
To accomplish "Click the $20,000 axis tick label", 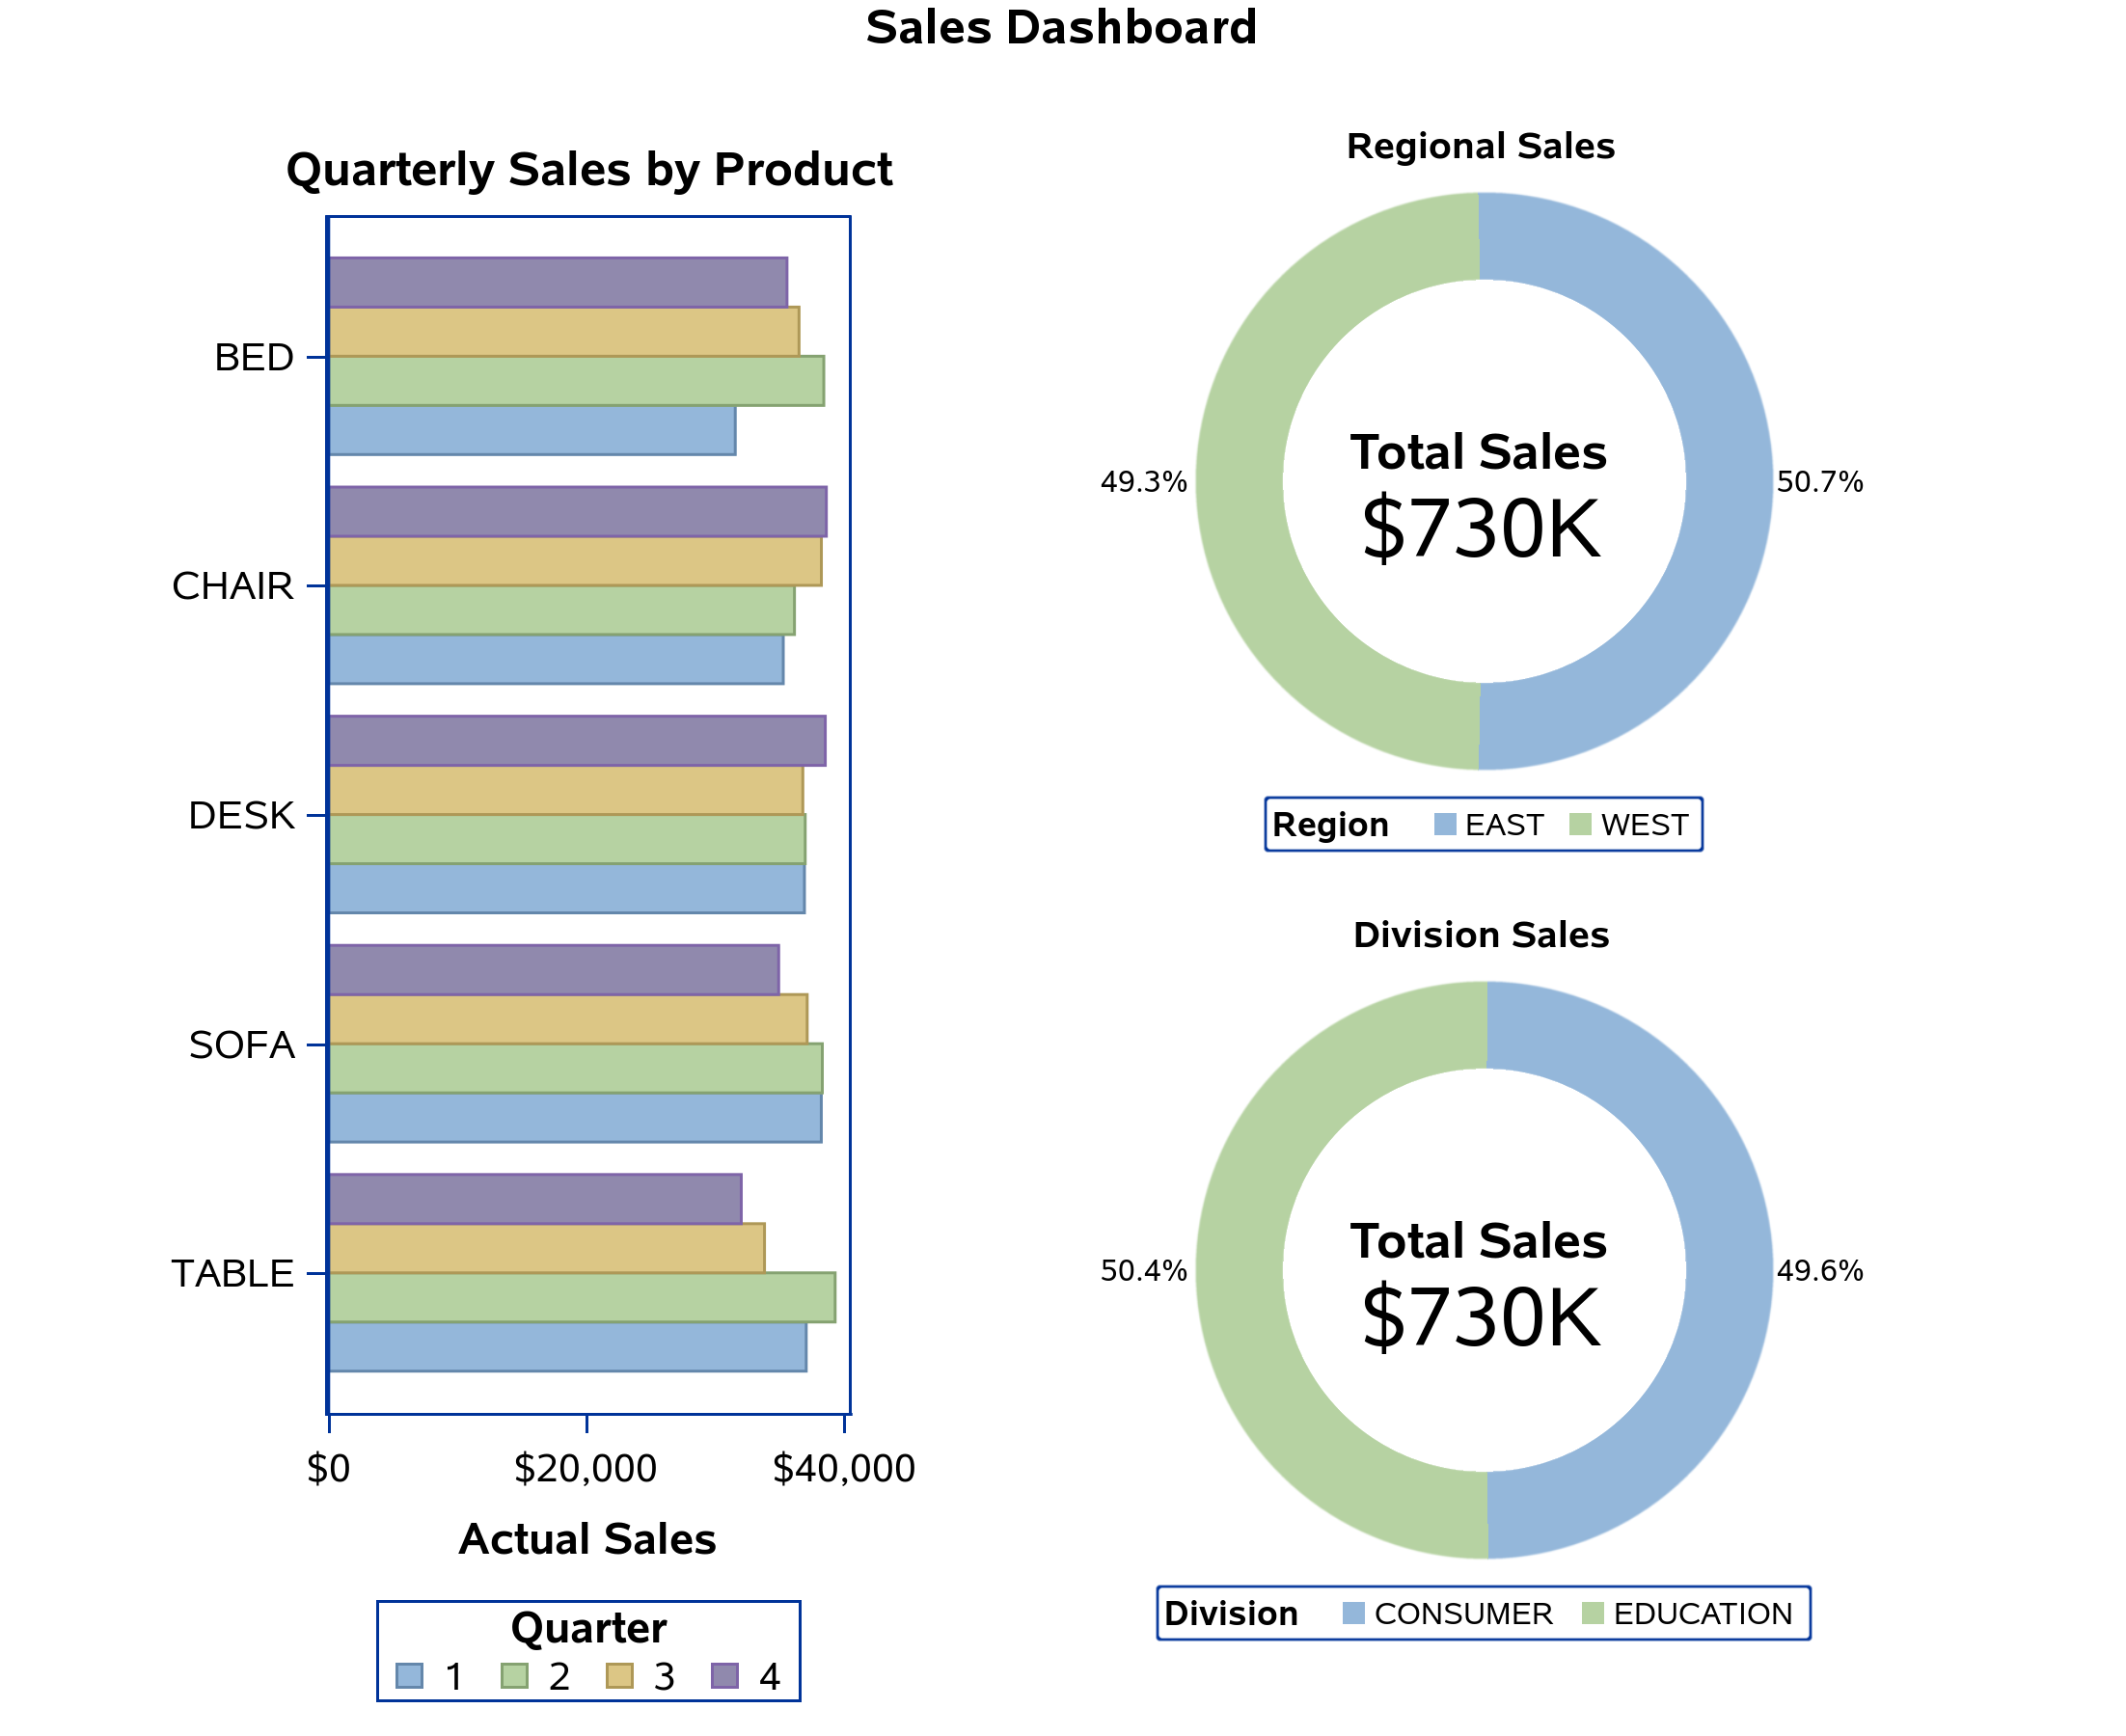I will pyautogui.click(x=586, y=1470).
